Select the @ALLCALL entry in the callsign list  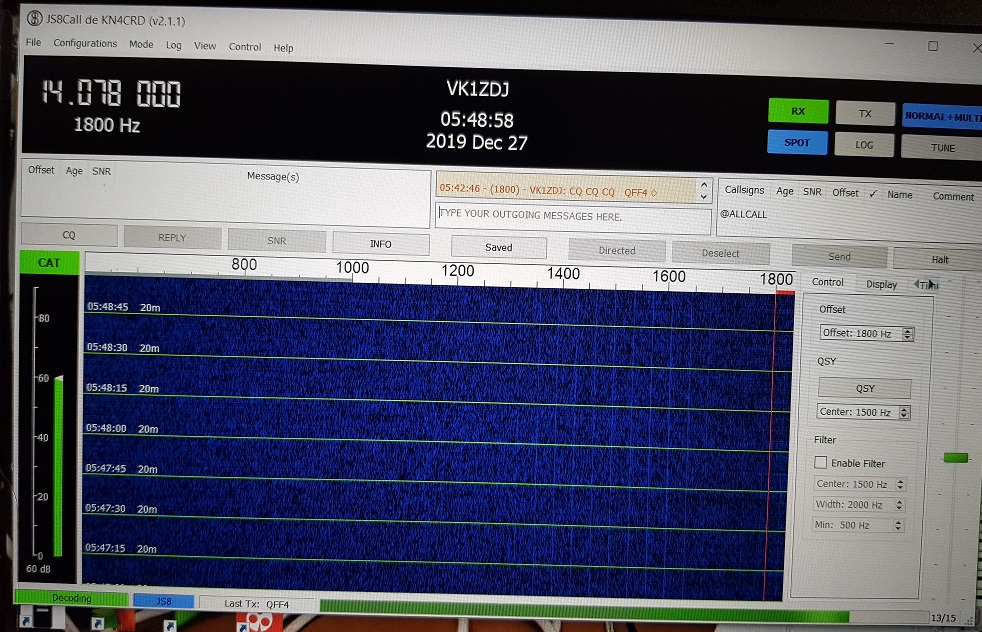point(743,214)
